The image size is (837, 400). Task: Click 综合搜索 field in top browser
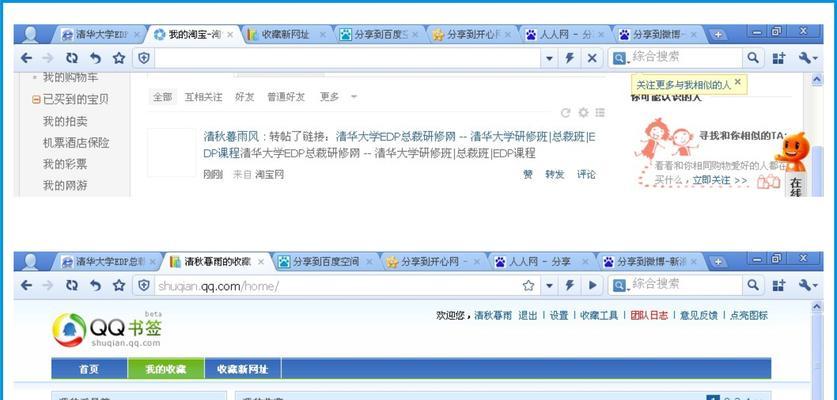coord(685,58)
